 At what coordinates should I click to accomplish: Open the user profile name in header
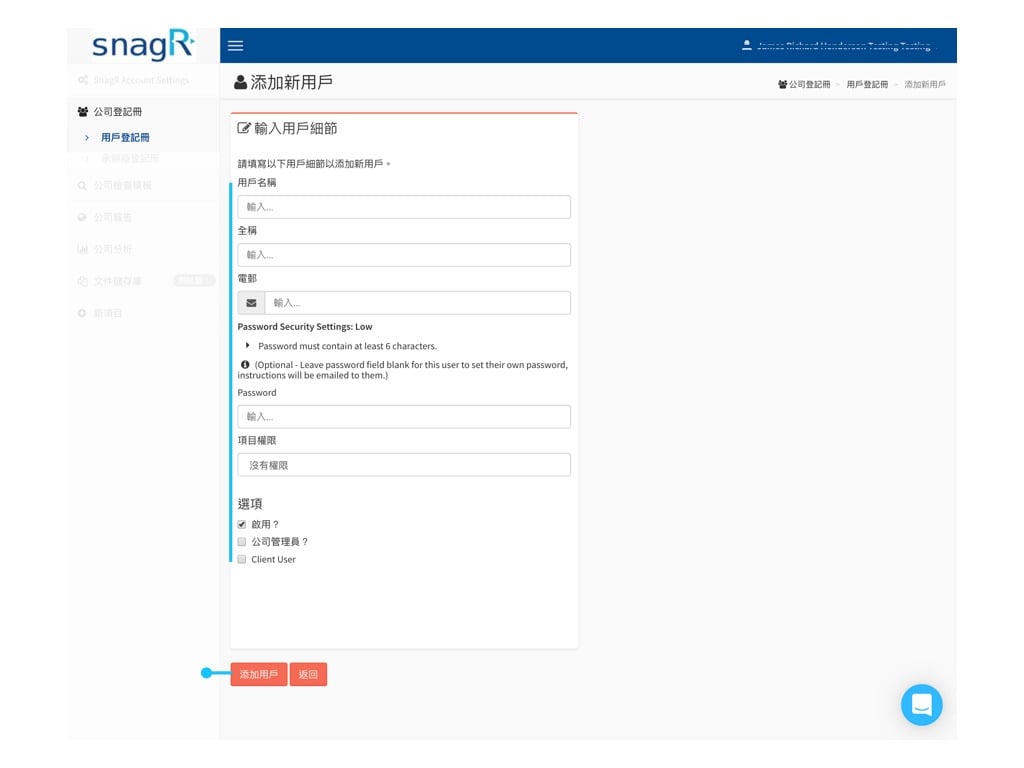pyautogui.click(x=843, y=46)
